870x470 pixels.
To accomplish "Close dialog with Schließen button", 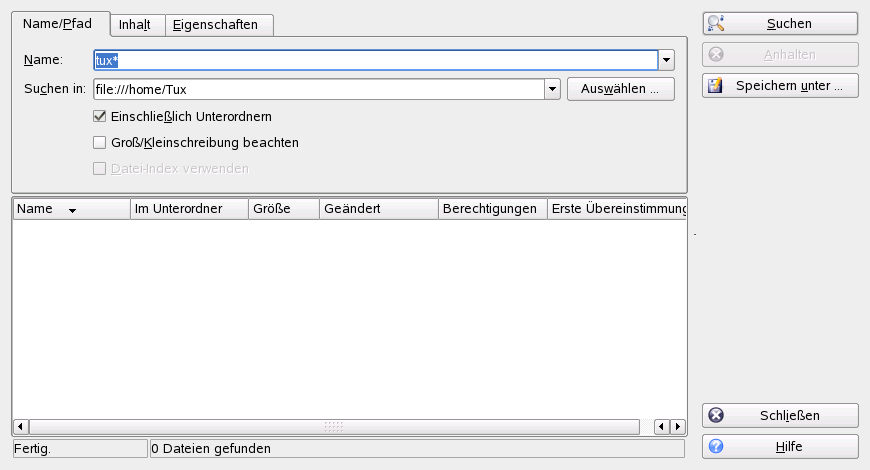I will coord(780,415).
